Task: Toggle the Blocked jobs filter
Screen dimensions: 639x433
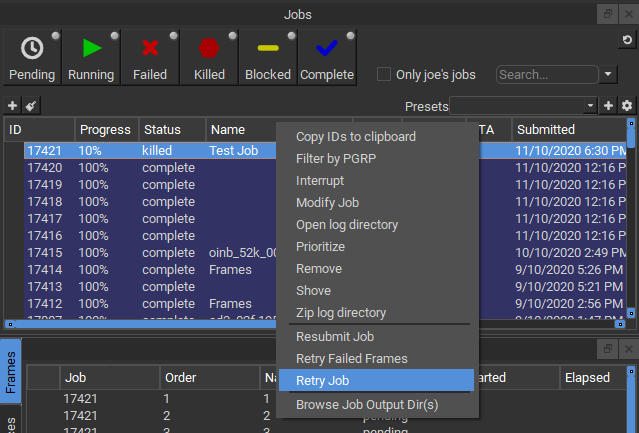Action: (268, 57)
